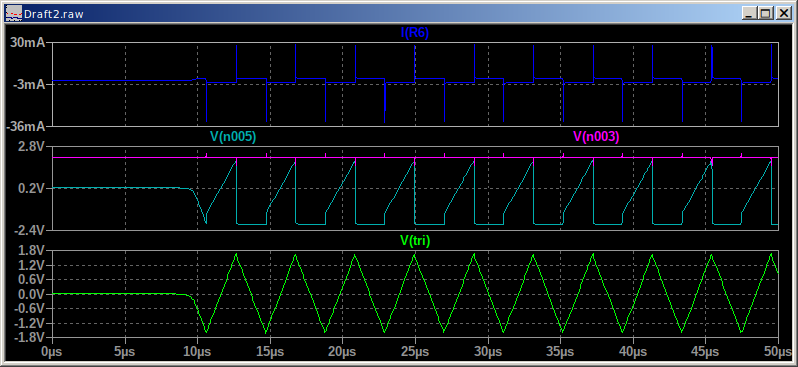This screenshot has height=367, width=798.
Task: Click the 30mA vertical axis label
Action: pyautogui.click(x=28, y=44)
